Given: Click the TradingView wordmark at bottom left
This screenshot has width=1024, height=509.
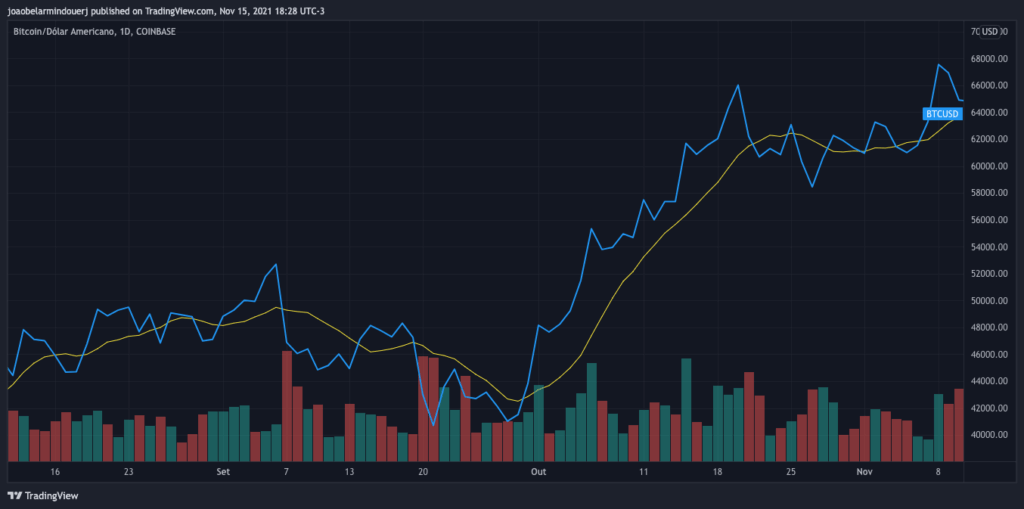Looking at the screenshot, I should pos(50,495).
